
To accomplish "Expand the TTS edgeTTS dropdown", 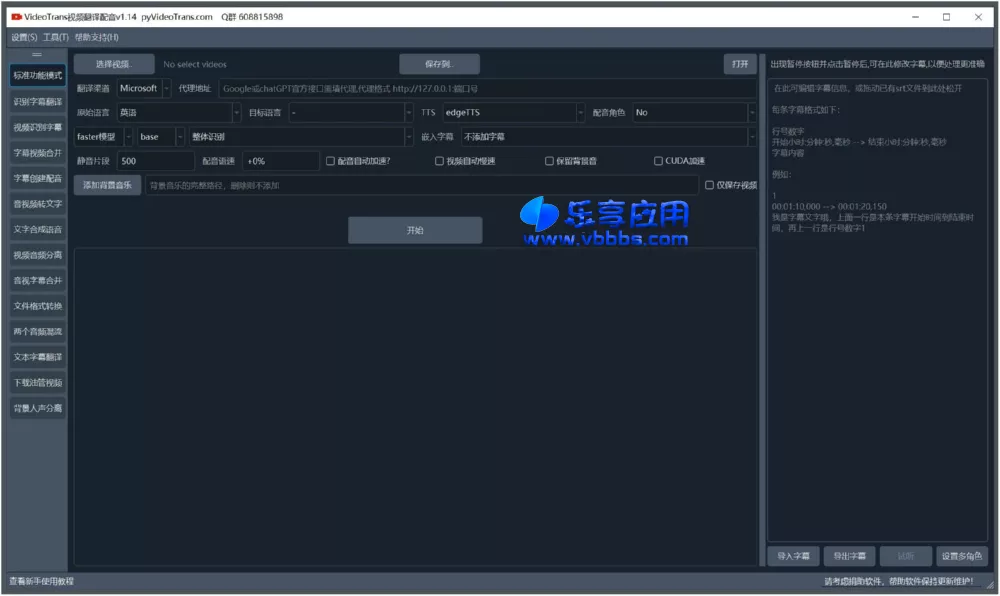I will click(513, 113).
